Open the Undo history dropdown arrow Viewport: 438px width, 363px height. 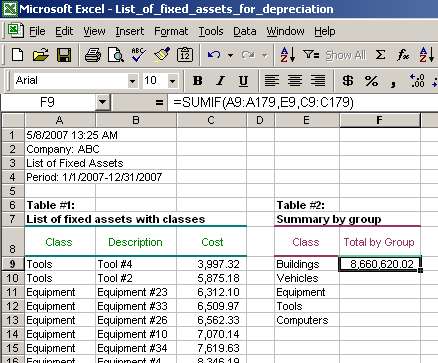[230, 55]
